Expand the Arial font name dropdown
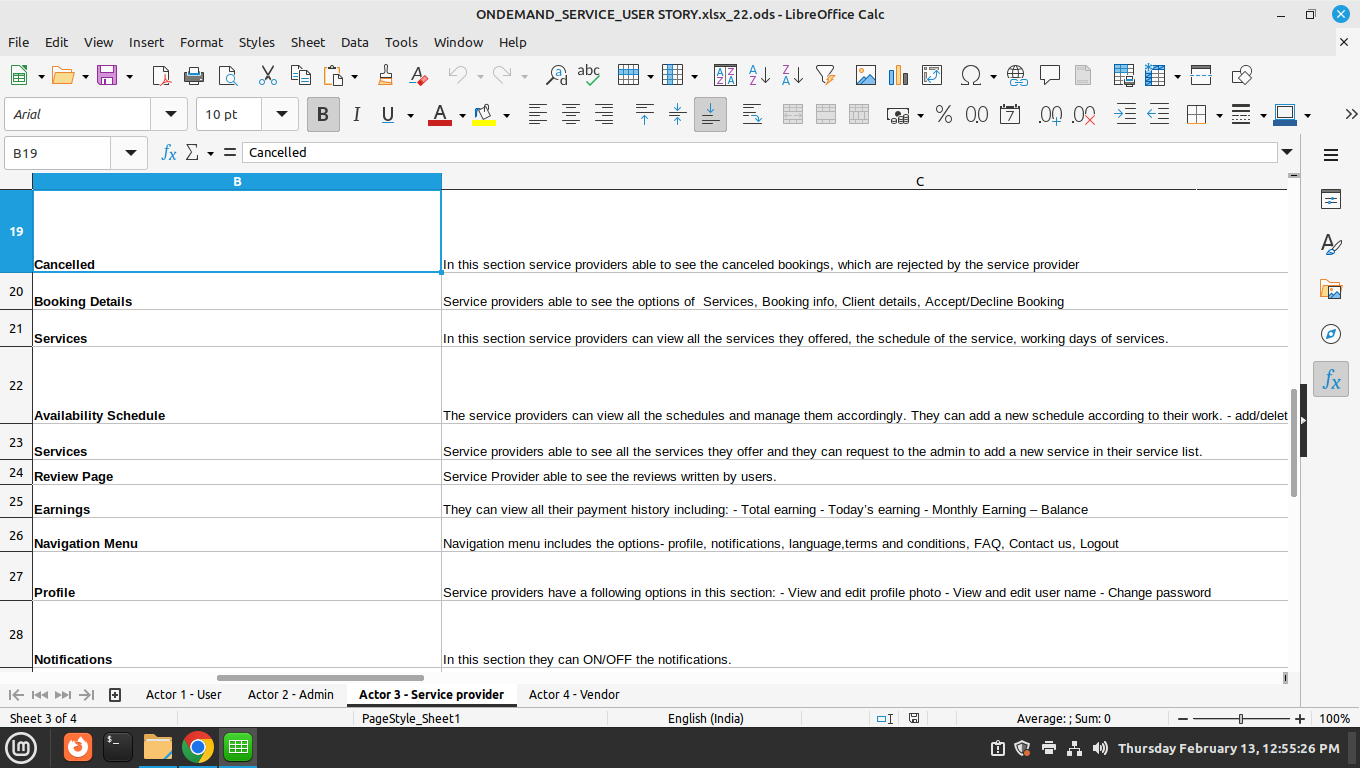 [x=169, y=115]
